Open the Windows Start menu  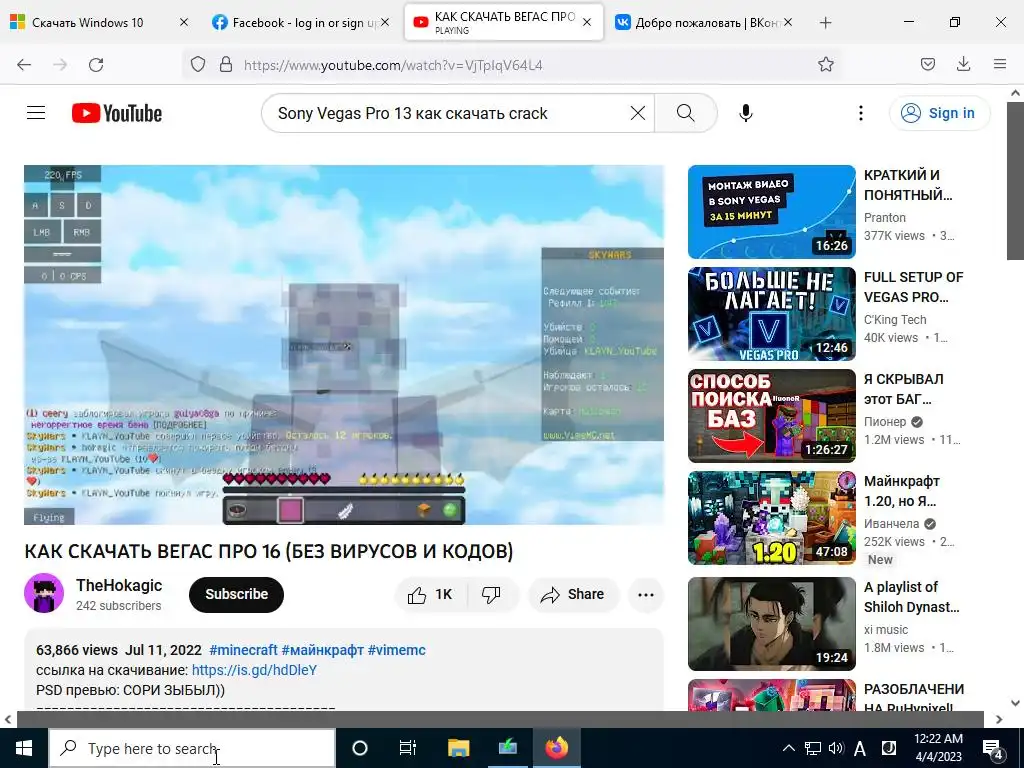(x=24, y=748)
